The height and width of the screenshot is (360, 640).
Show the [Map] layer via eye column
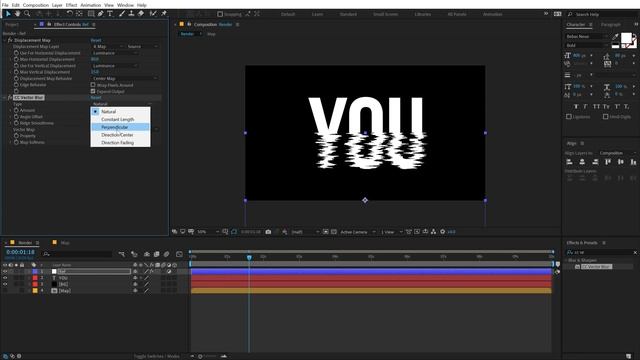[x=5, y=291]
